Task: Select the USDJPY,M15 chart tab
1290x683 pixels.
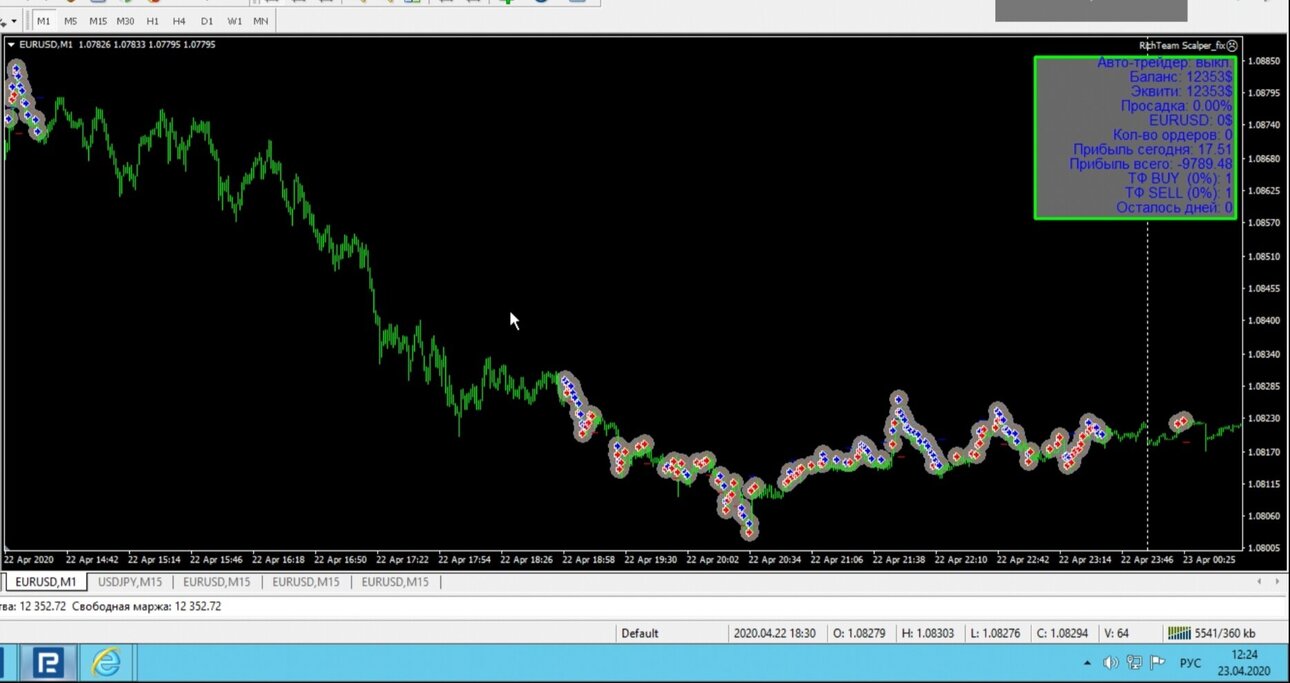Action: click(x=130, y=581)
